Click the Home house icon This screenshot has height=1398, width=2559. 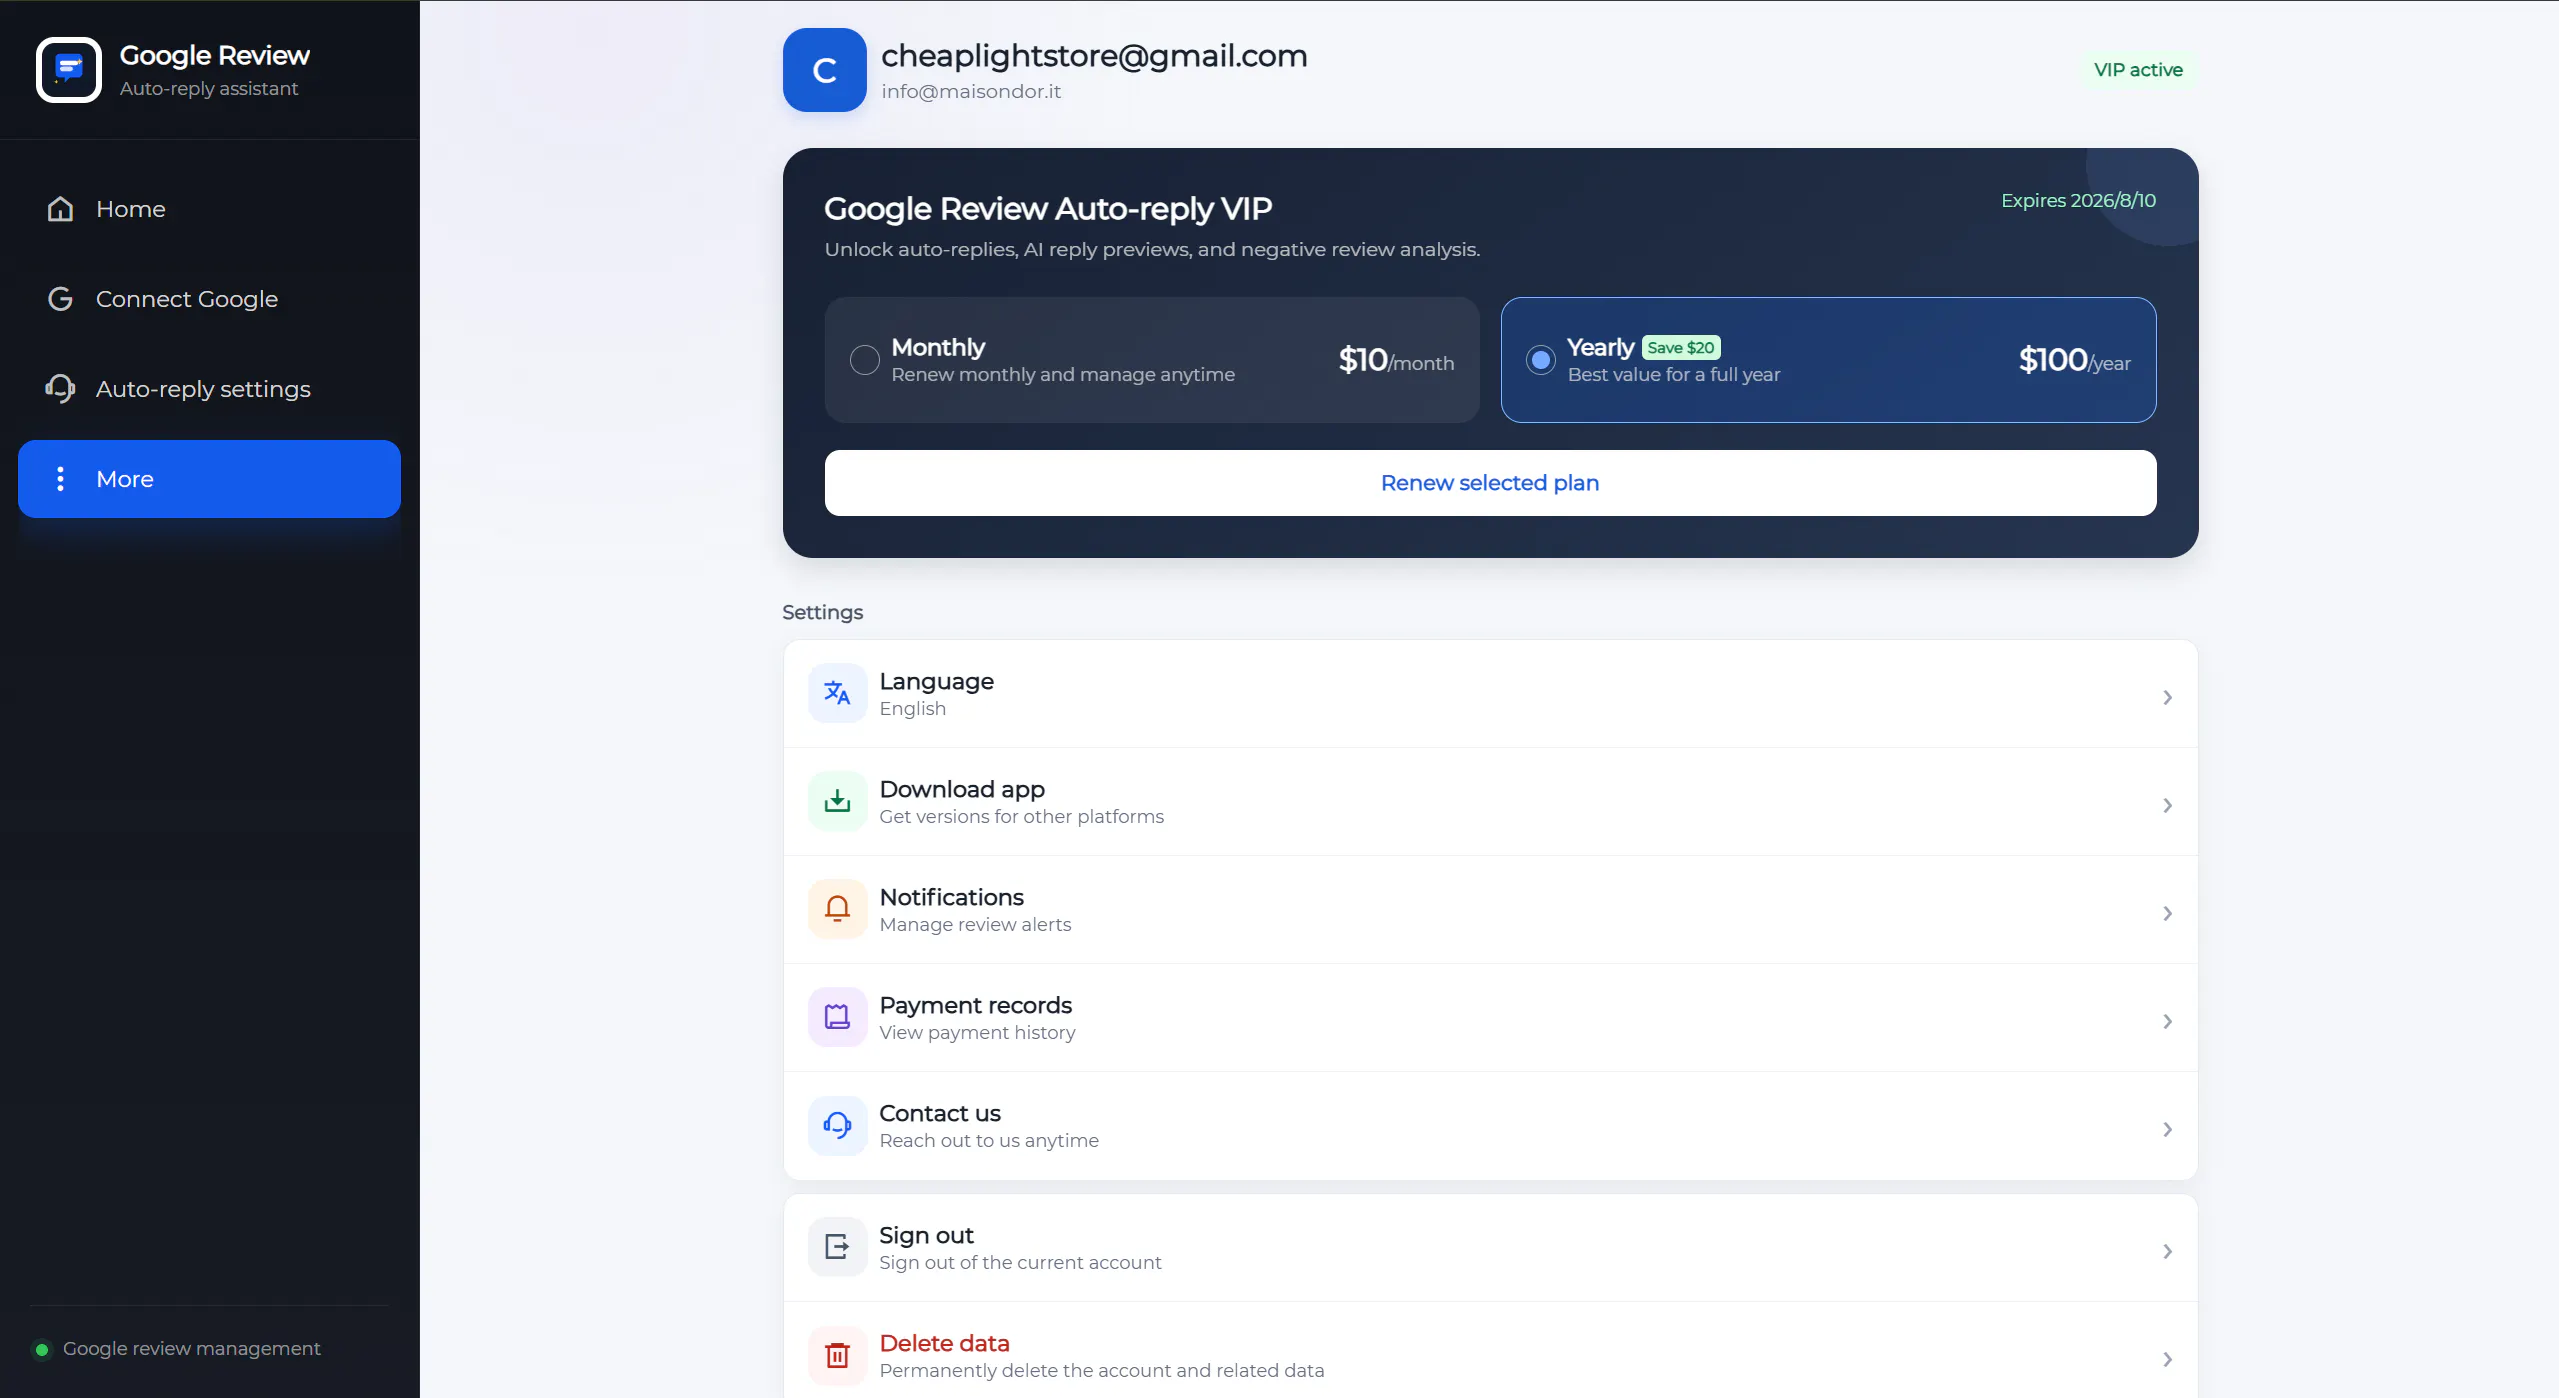61,209
